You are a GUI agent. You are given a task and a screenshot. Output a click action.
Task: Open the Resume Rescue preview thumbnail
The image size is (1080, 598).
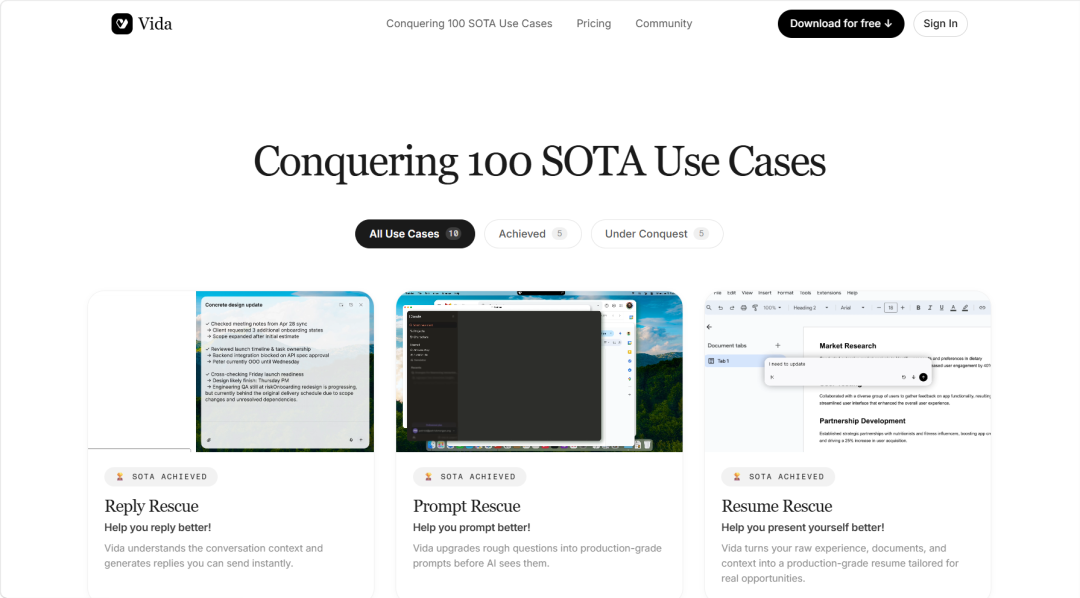[x=848, y=371]
